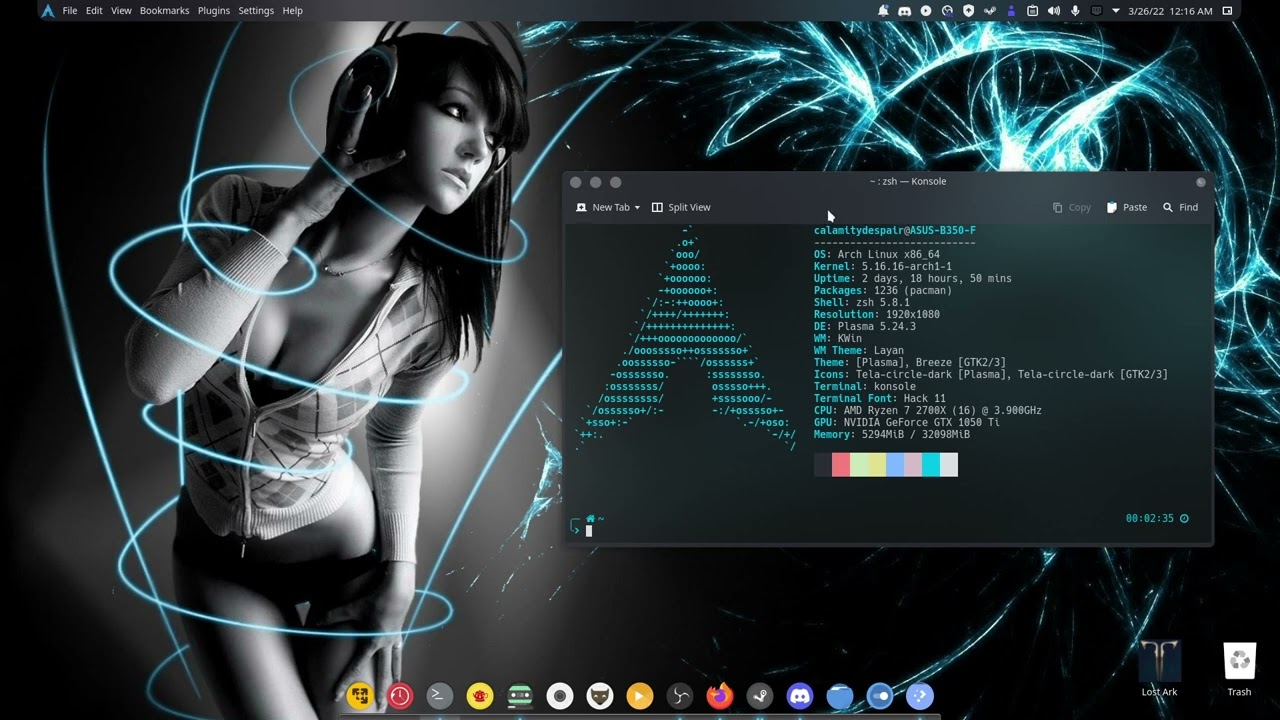Click the Find toolbar button
The height and width of the screenshot is (720, 1280).
point(1180,207)
